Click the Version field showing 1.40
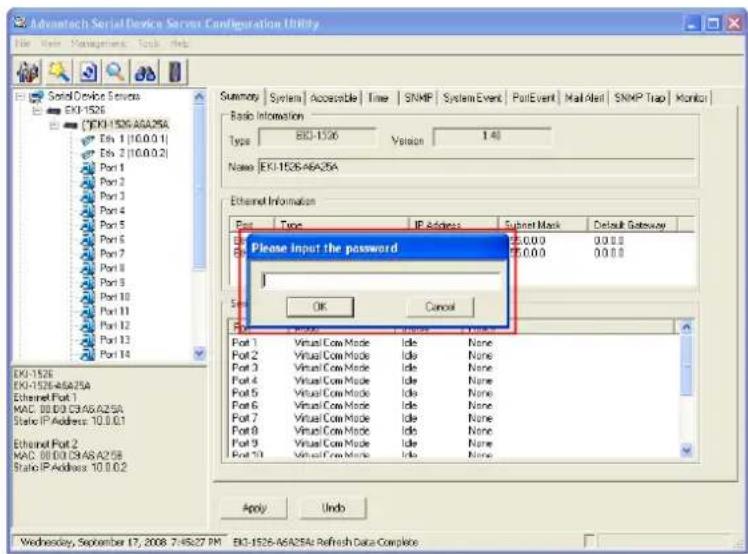This screenshot has height=554, width=748. 492,137
